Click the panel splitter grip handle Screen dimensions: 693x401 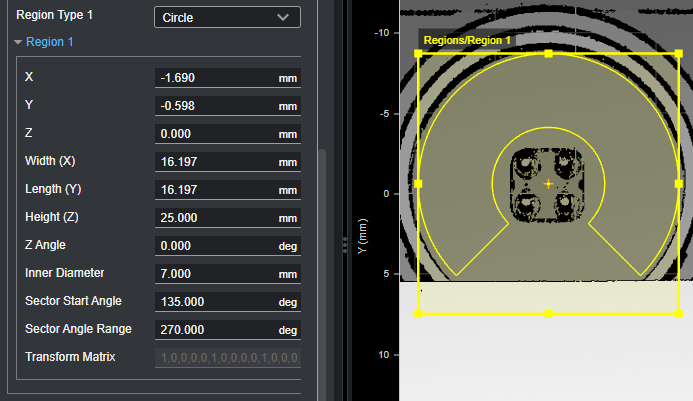point(345,244)
